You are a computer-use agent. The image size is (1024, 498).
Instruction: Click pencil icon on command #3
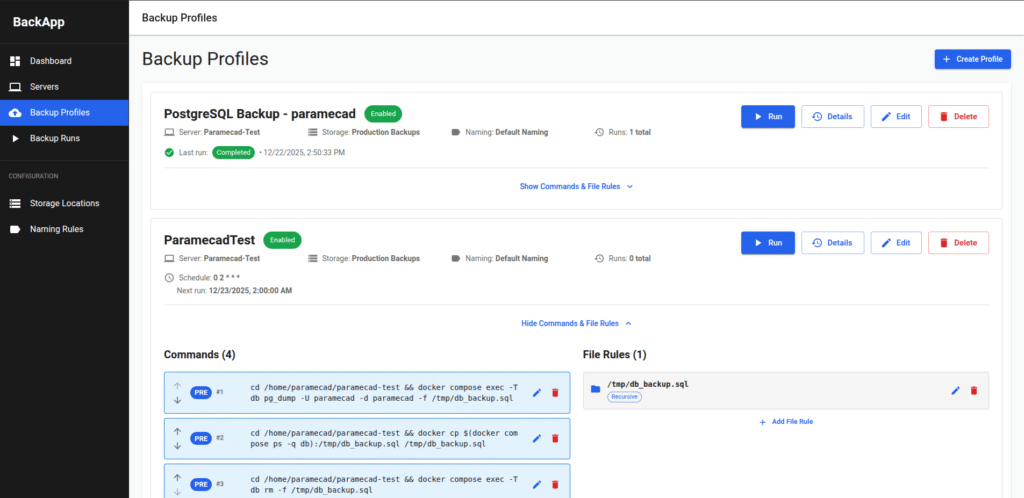click(537, 484)
